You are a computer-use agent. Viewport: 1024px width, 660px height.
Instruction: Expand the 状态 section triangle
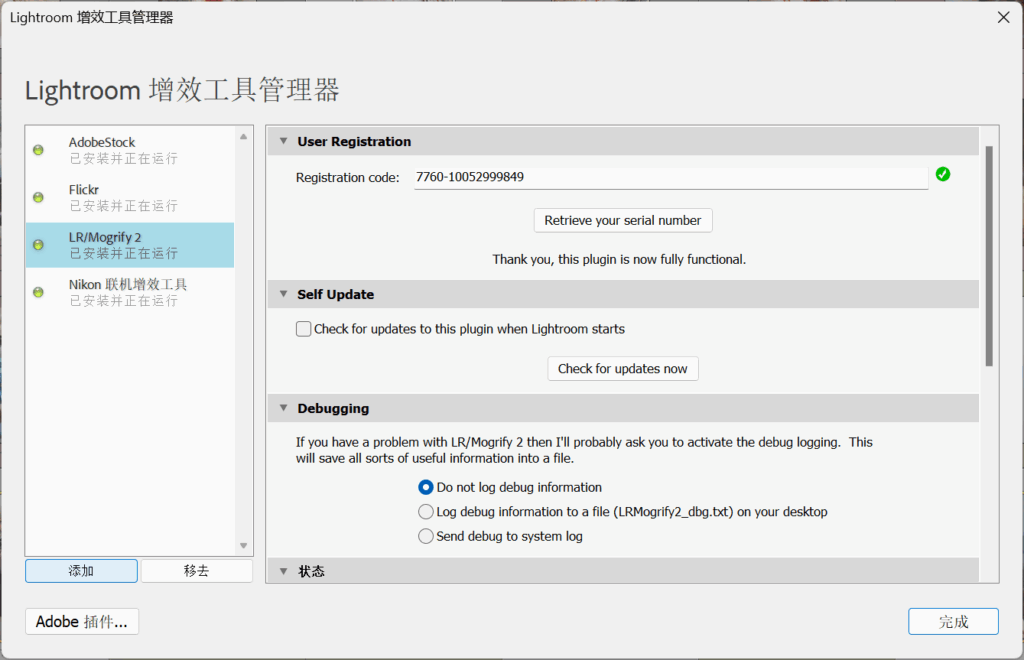pos(283,572)
